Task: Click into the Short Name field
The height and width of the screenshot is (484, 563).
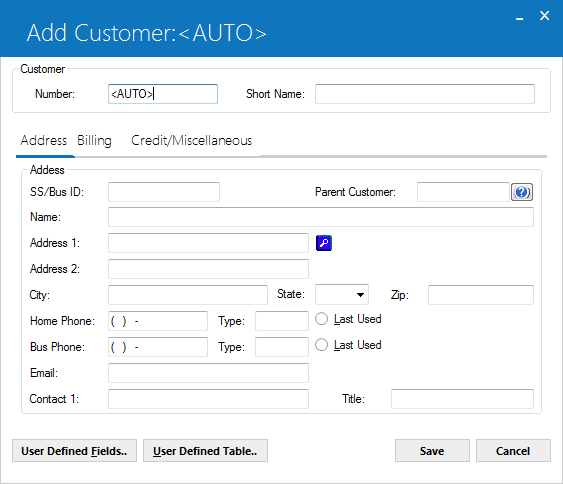Action: [x=425, y=94]
